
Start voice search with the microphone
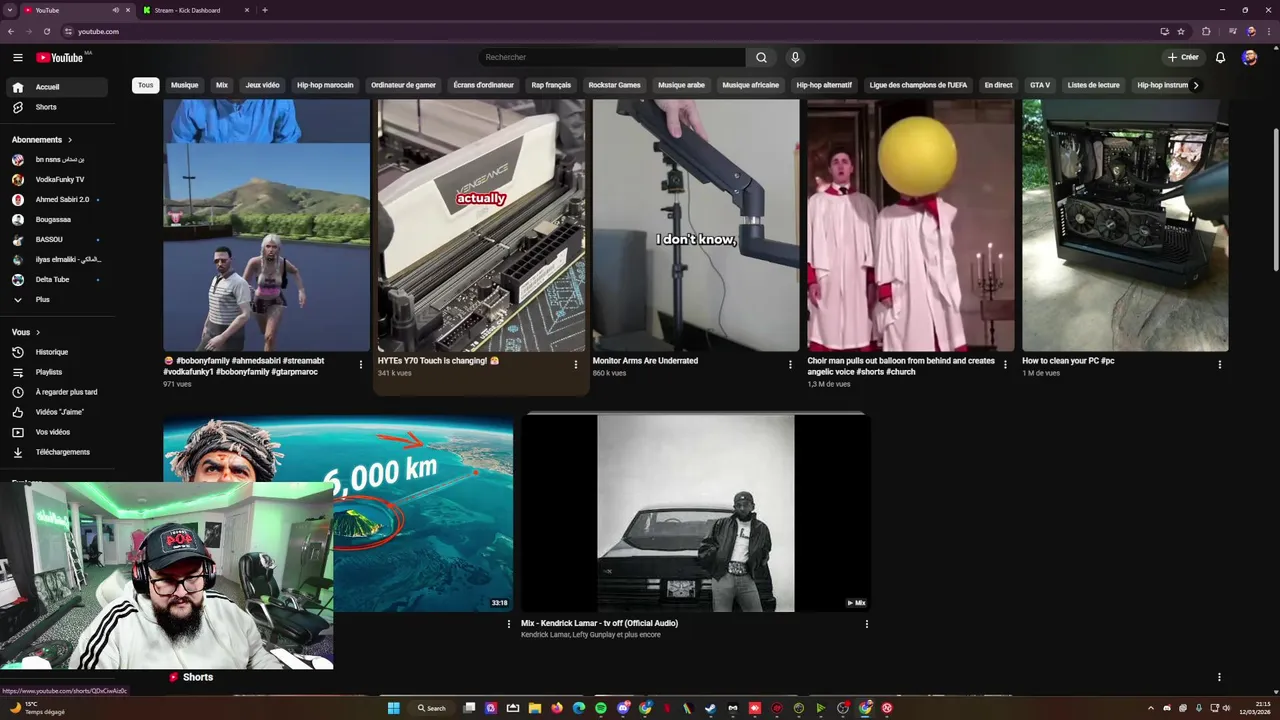[x=795, y=57]
